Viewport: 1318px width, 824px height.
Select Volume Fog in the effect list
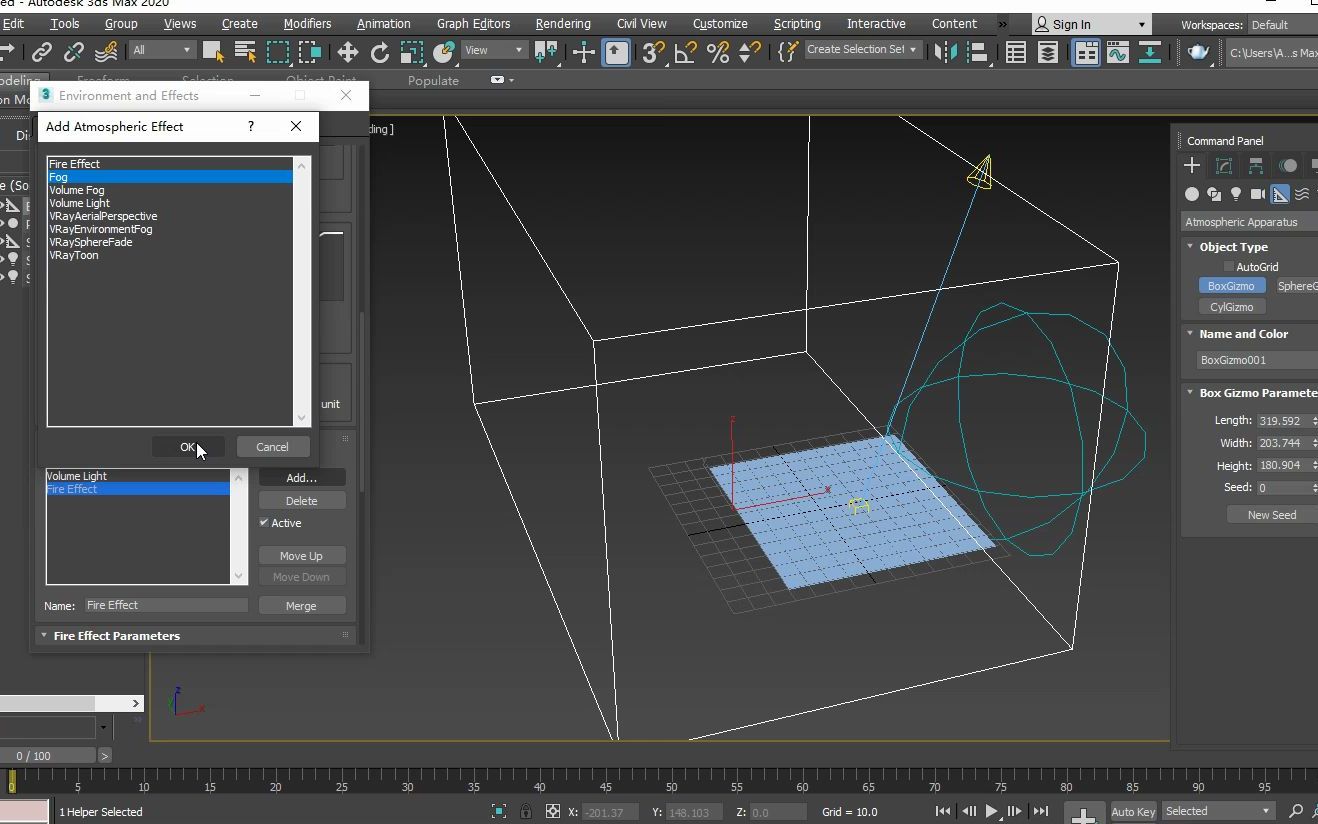tap(77, 190)
